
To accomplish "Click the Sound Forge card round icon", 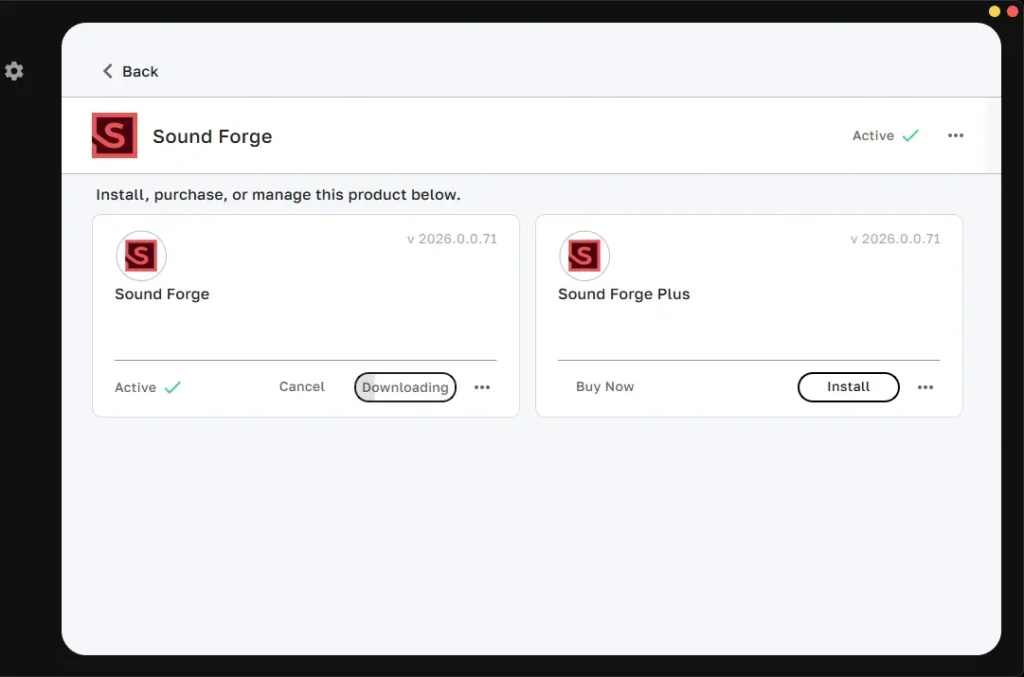I will (x=141, y=255).
